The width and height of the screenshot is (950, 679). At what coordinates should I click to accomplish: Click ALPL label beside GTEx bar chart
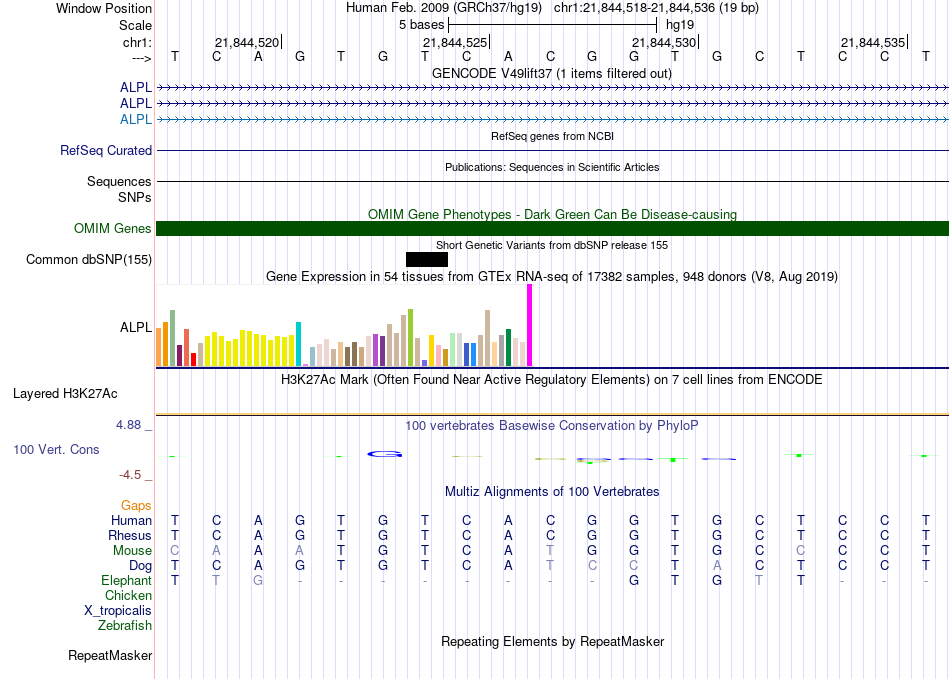click(136, 327)
